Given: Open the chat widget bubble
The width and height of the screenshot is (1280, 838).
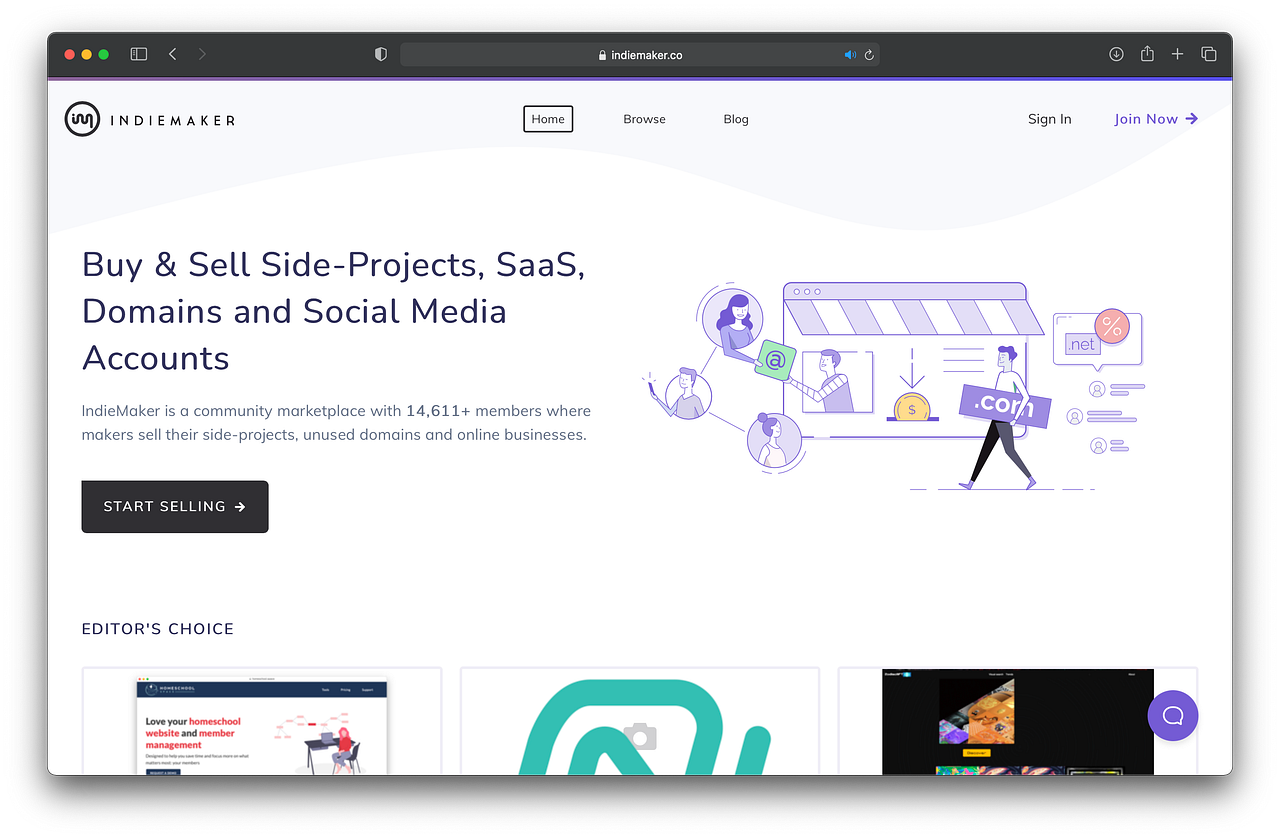Looking at the screenshot, I should click(x=1172, y=715).
